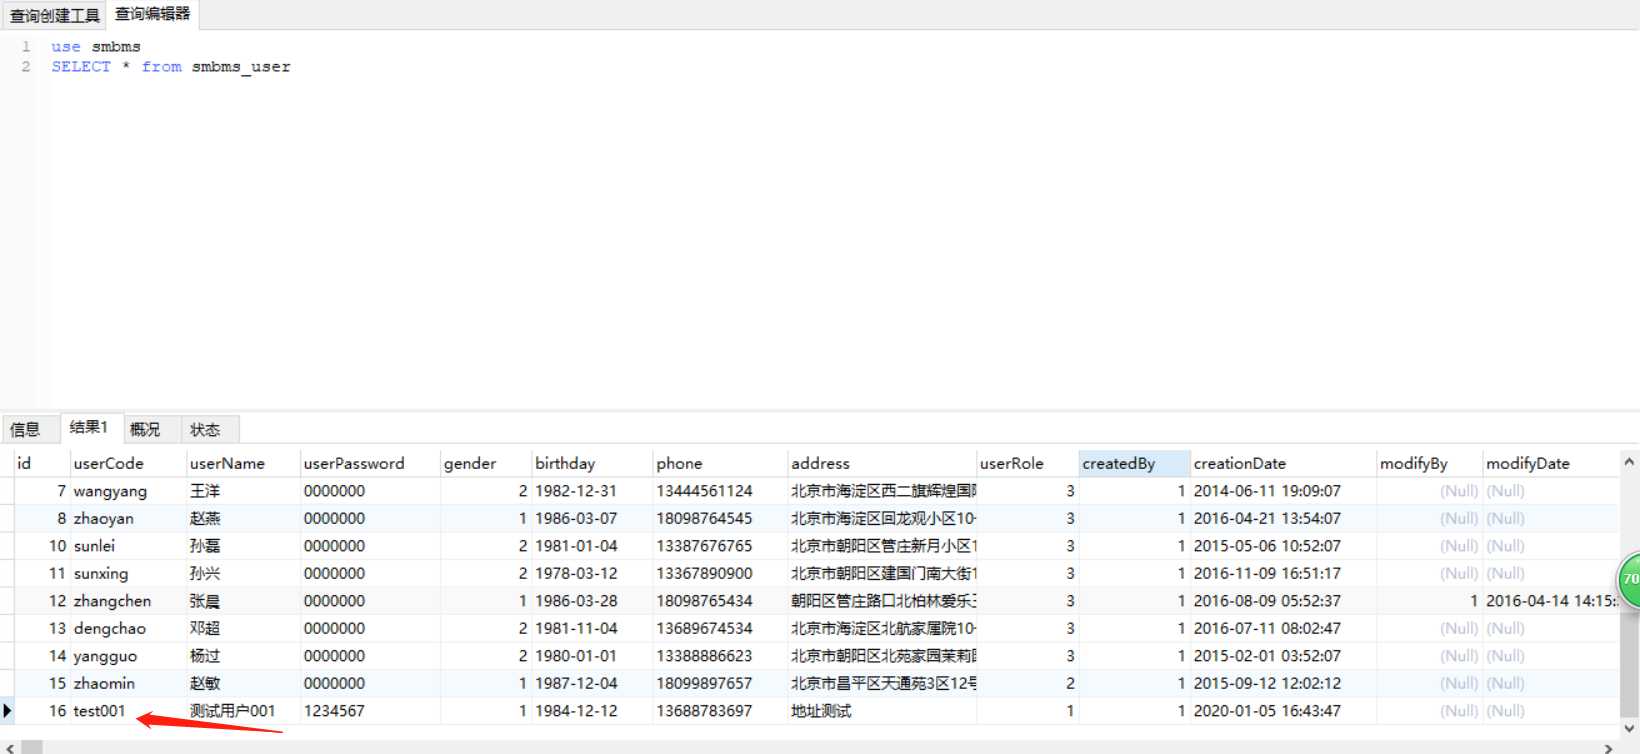Click the creationDate column header

[x=1283, y=463]
